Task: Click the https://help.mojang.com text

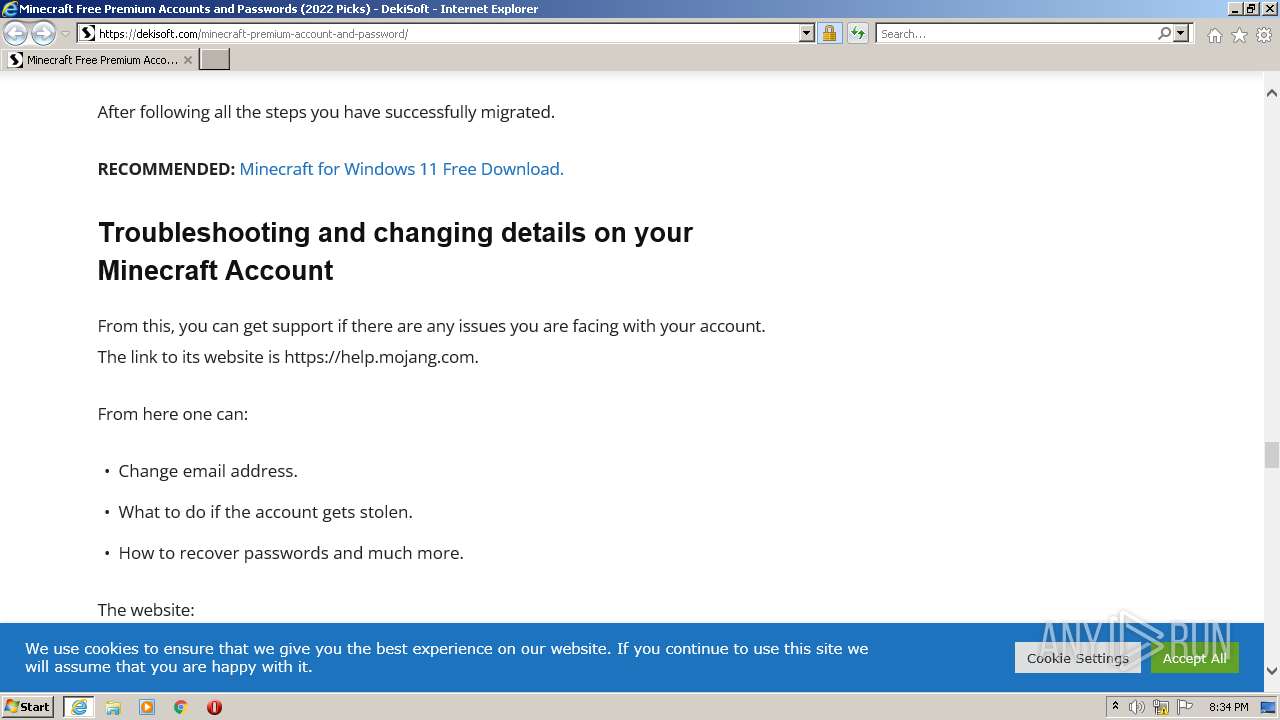Action: coord(381,357)
